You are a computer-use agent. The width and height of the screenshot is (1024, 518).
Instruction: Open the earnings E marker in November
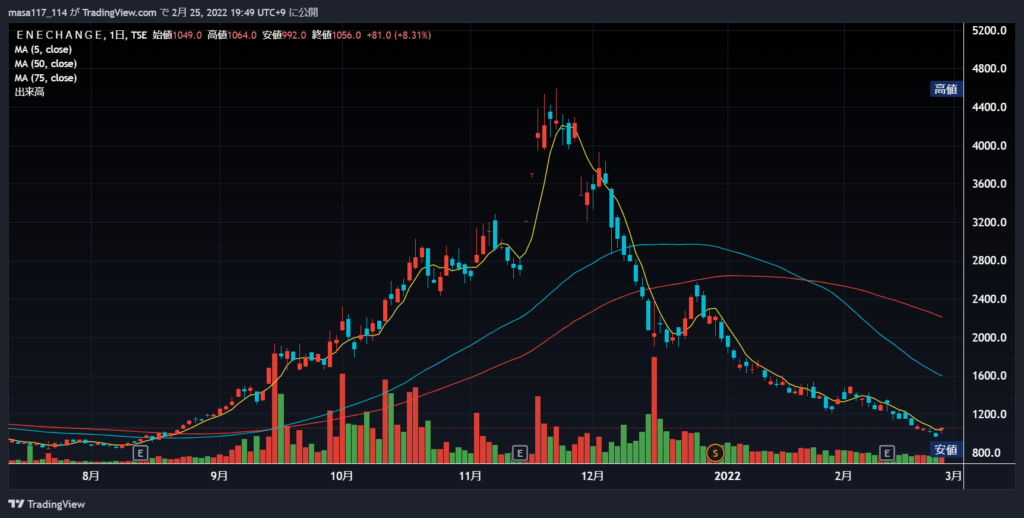click(519, 452)
